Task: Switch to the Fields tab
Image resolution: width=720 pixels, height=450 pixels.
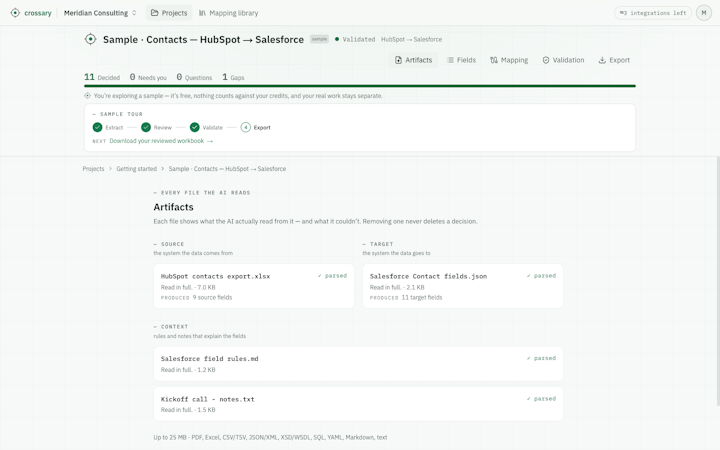Action: coord(461,60)
